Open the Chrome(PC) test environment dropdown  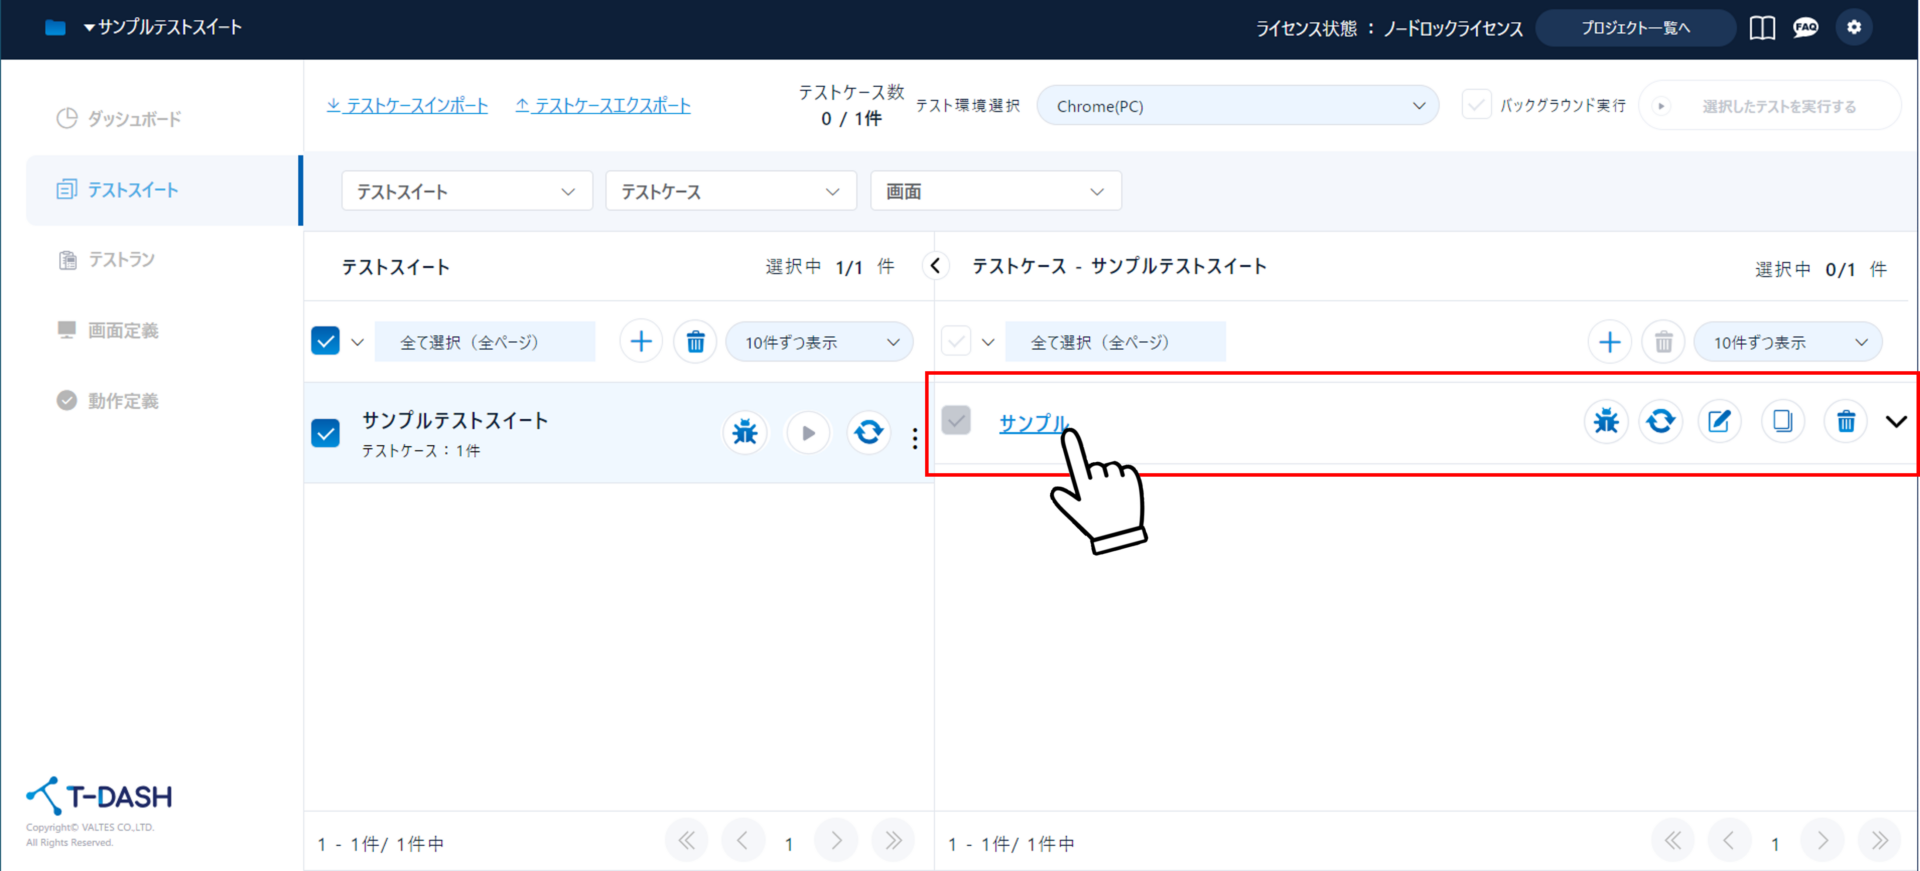(x=1237, y=106)
